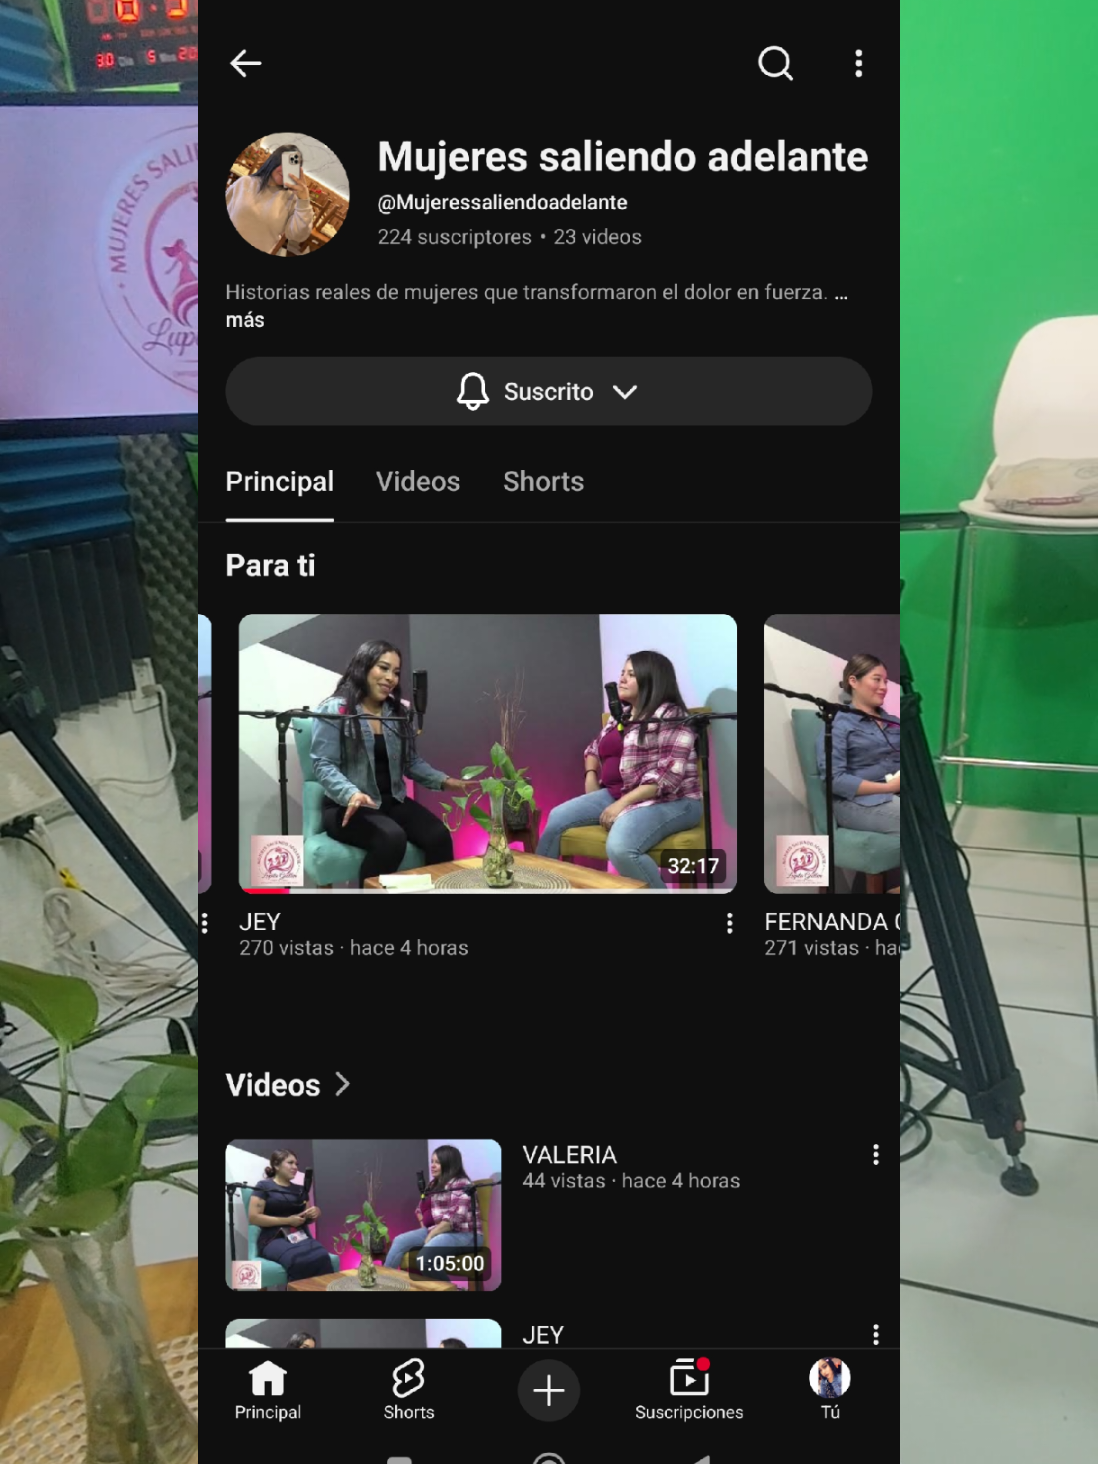Open options menu for the JEY carousel video
1098x1464 pixels.
(729, 923)
